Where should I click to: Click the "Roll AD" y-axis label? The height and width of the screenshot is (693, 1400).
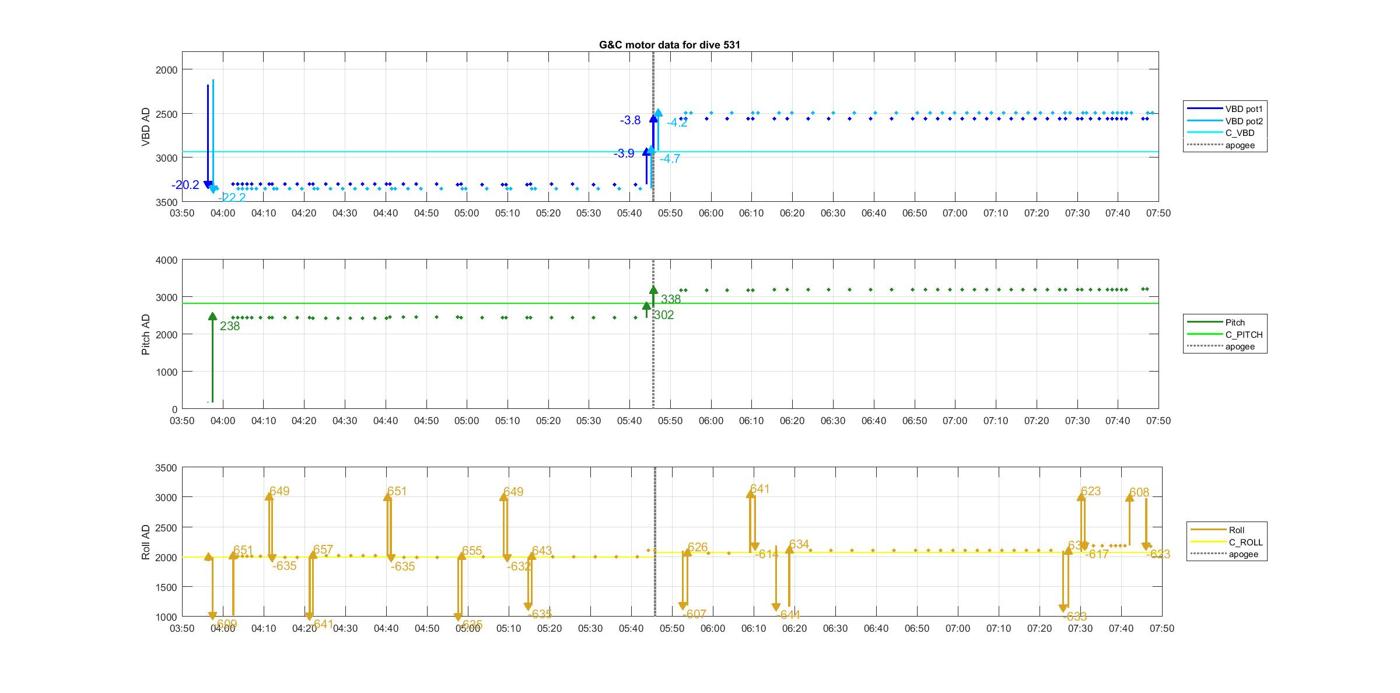(146, 541)
